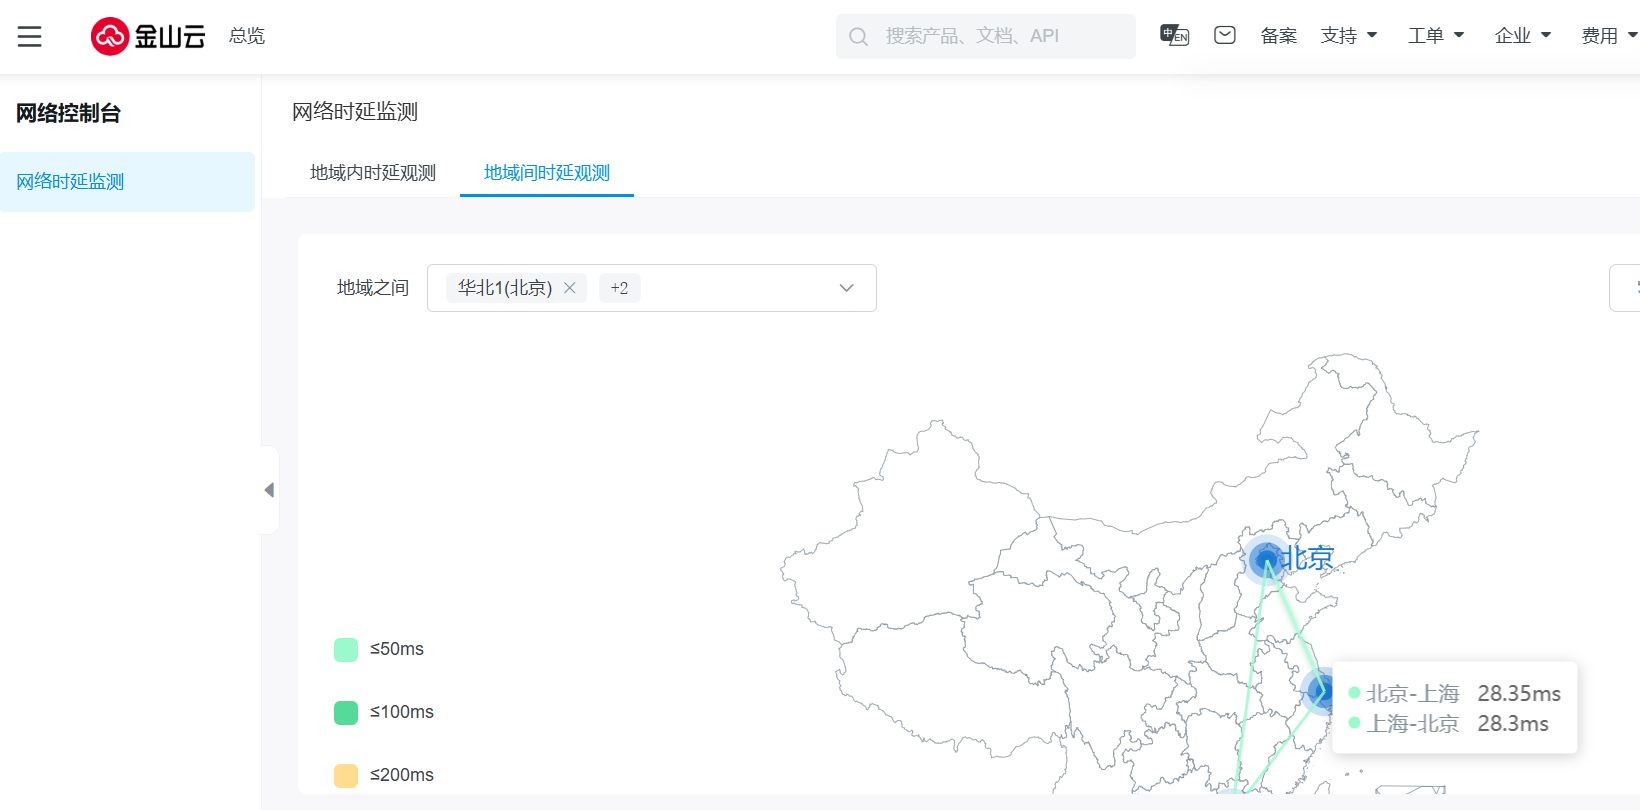
Task: Expand the region selection dropdown
Action: (x=846, y=288)
